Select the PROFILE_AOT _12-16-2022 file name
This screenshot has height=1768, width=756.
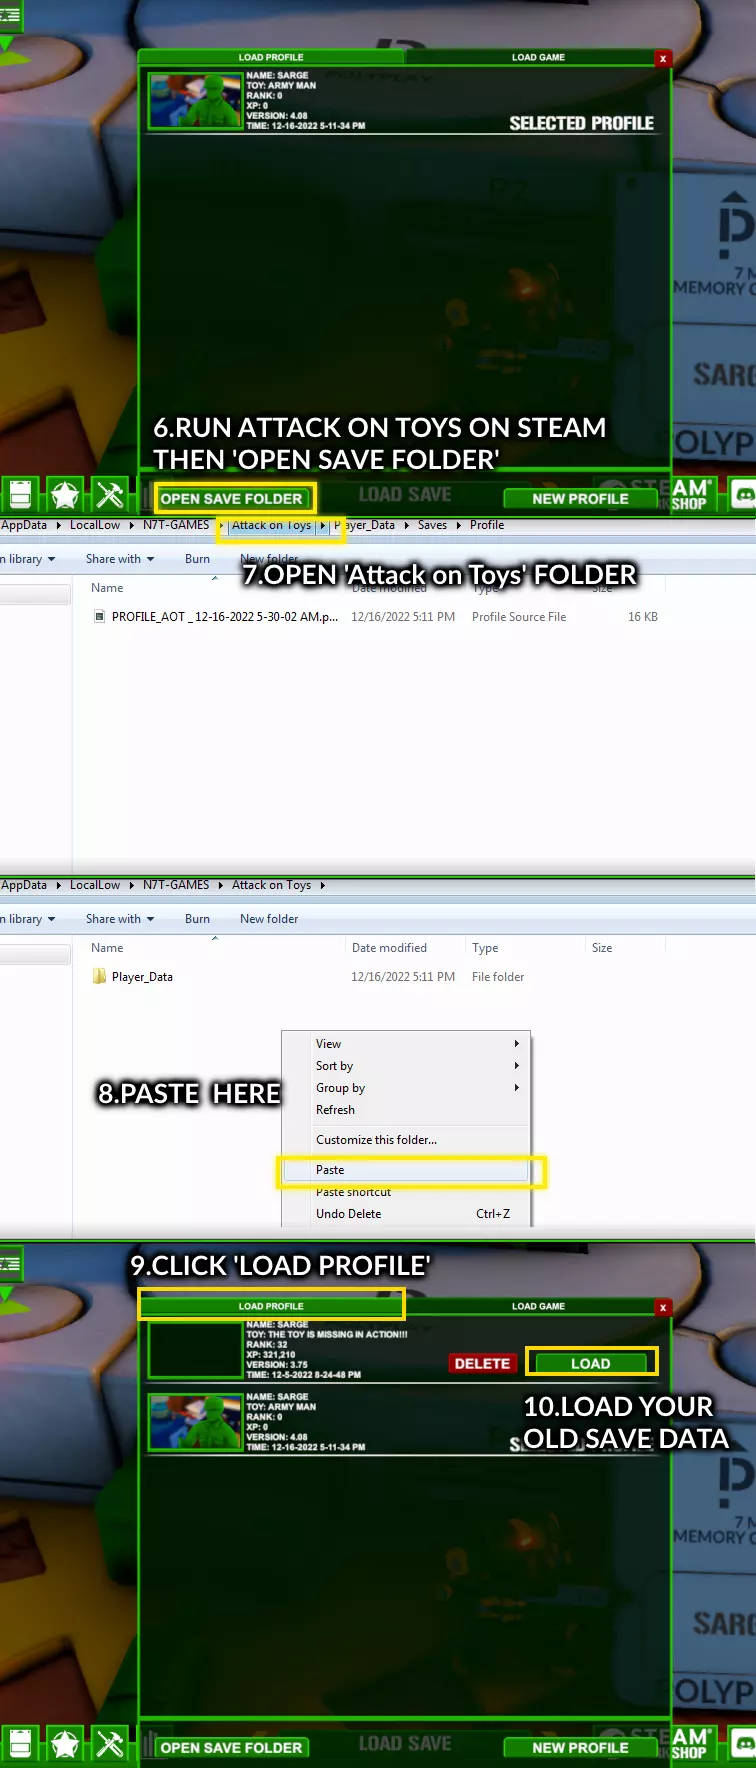pos(225,617)
